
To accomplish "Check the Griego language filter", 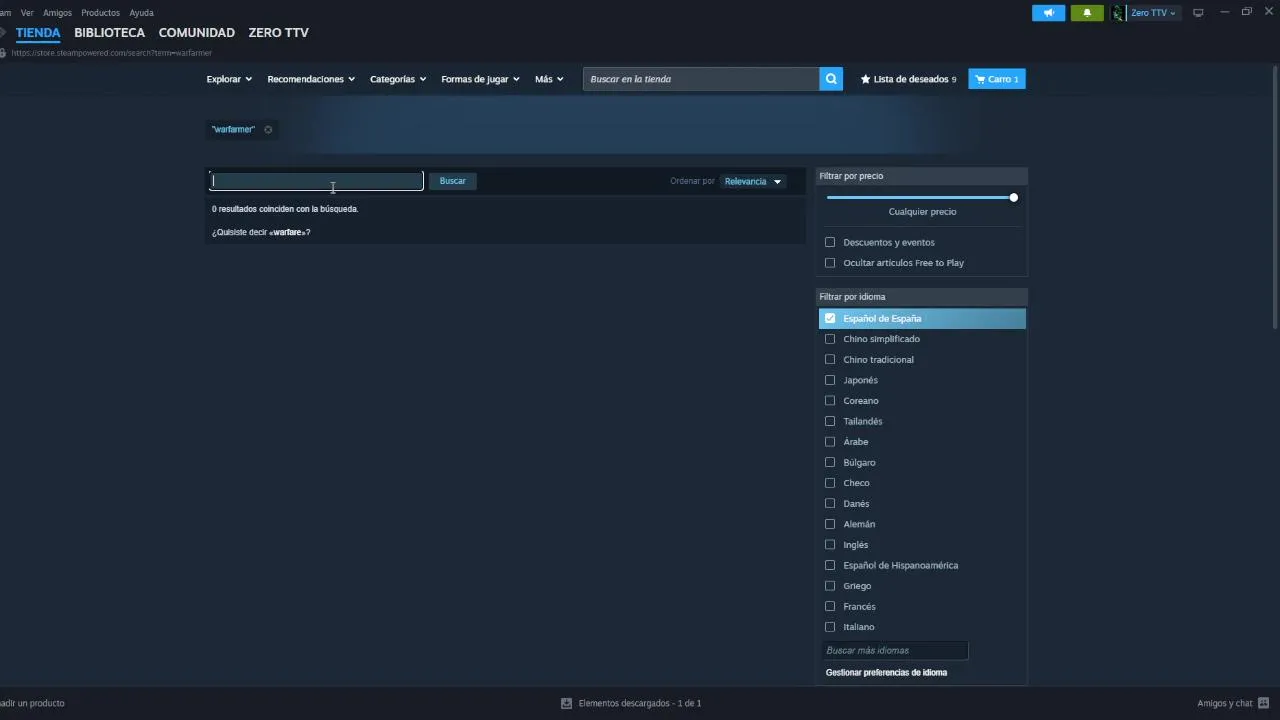I will (x=830, y=586).
